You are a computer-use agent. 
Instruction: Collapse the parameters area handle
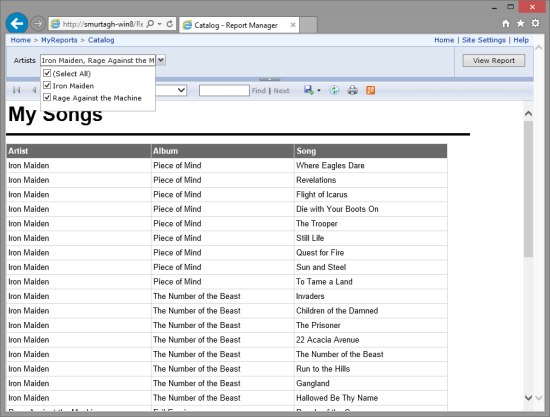[269, 79]
